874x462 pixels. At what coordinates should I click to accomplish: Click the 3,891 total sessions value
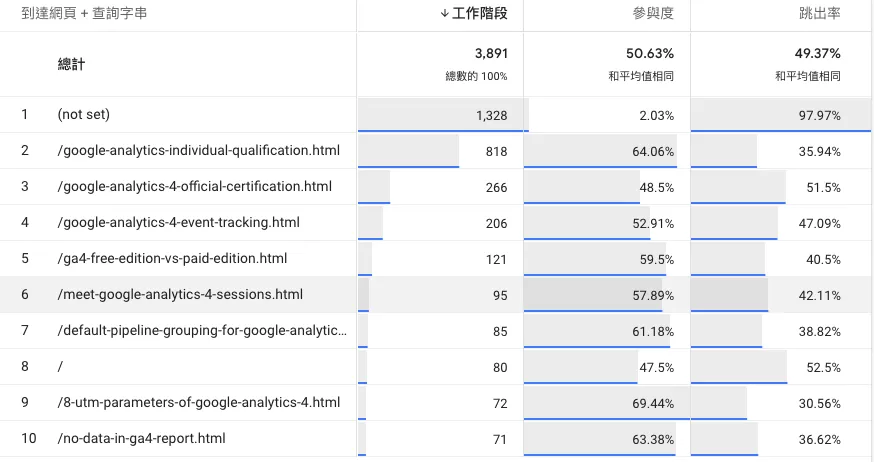tap(491, 54)
